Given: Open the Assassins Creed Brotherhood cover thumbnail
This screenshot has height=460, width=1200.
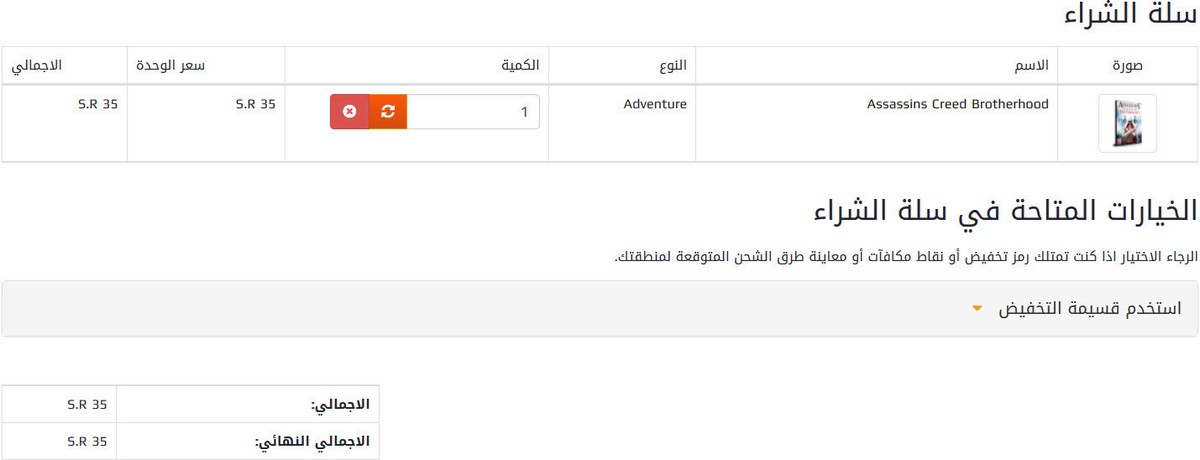Looking at the screenshot, I should [1127, 123].
